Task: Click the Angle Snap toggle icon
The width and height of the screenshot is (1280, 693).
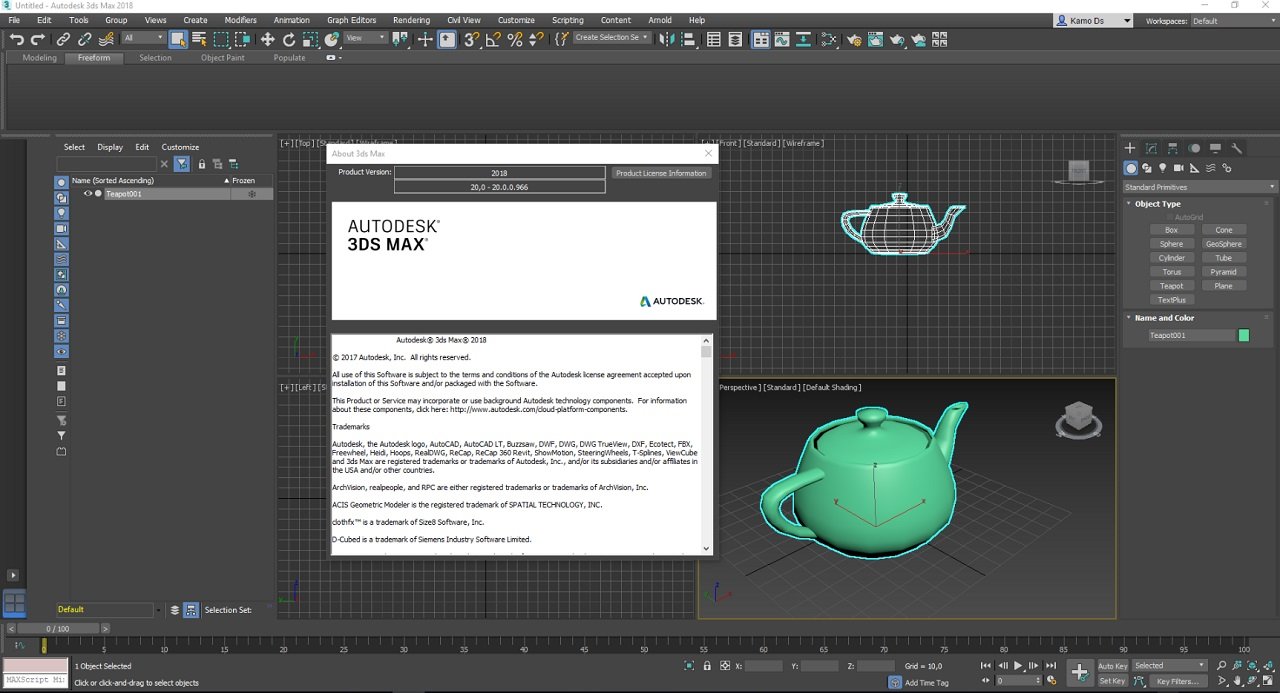Action: (x=493, y=40)
